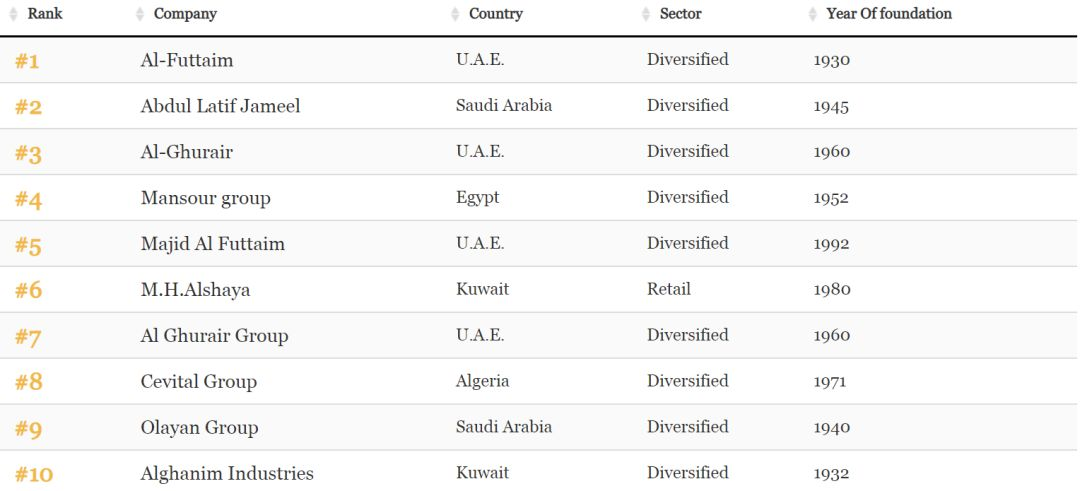Open the Mansour group entry
Image resolution: width=1080 pixels, height=491 pixels.
click(x=205, y=198)
